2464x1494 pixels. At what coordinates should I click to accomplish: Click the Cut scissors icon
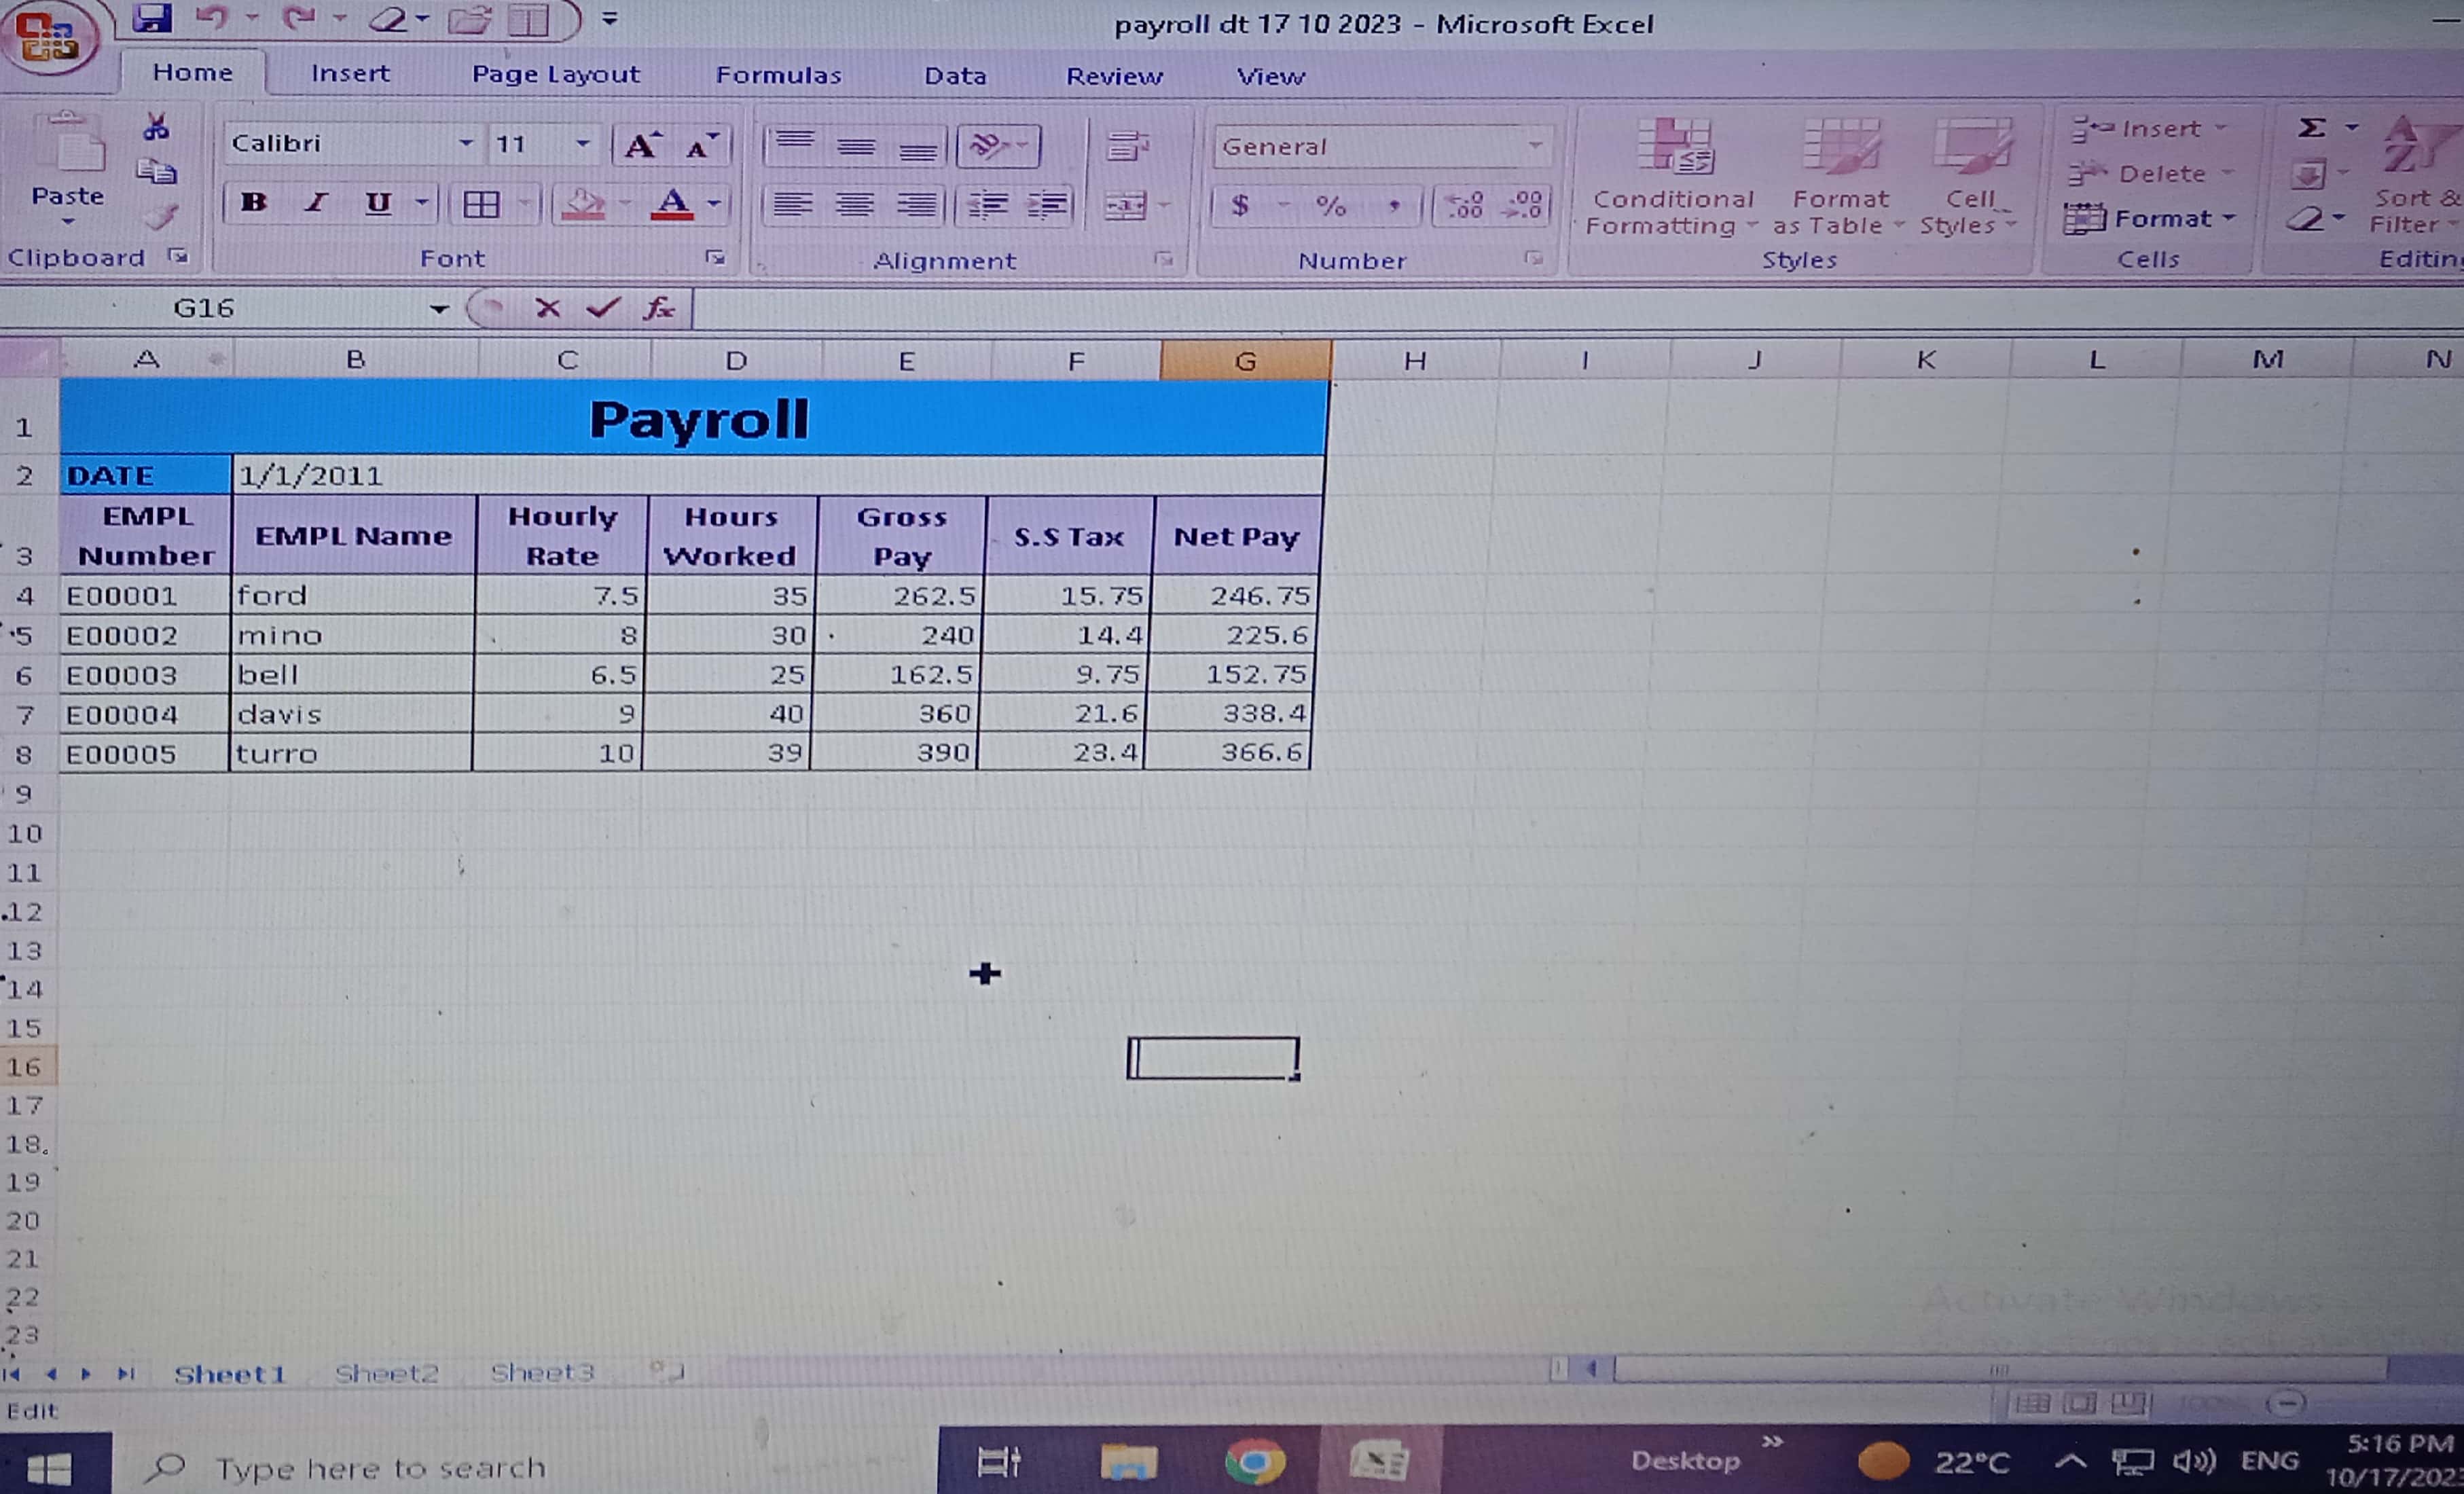[x=156, y=127]
